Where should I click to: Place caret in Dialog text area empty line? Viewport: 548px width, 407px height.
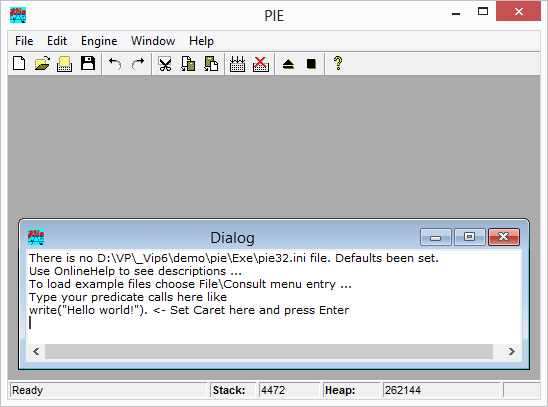click(274, 323)
